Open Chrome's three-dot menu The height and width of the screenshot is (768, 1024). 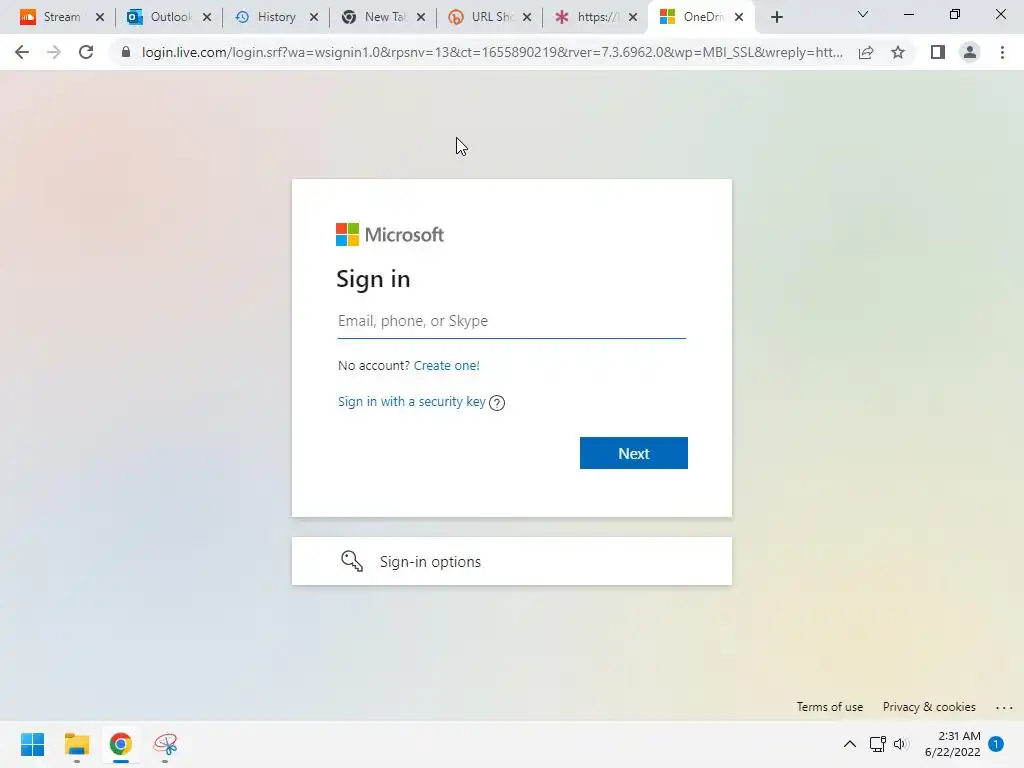(x=1002, y=52)
